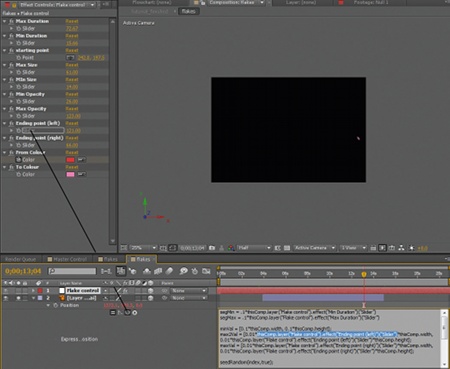Open the expression language menu arrow icon

point(135,313)
